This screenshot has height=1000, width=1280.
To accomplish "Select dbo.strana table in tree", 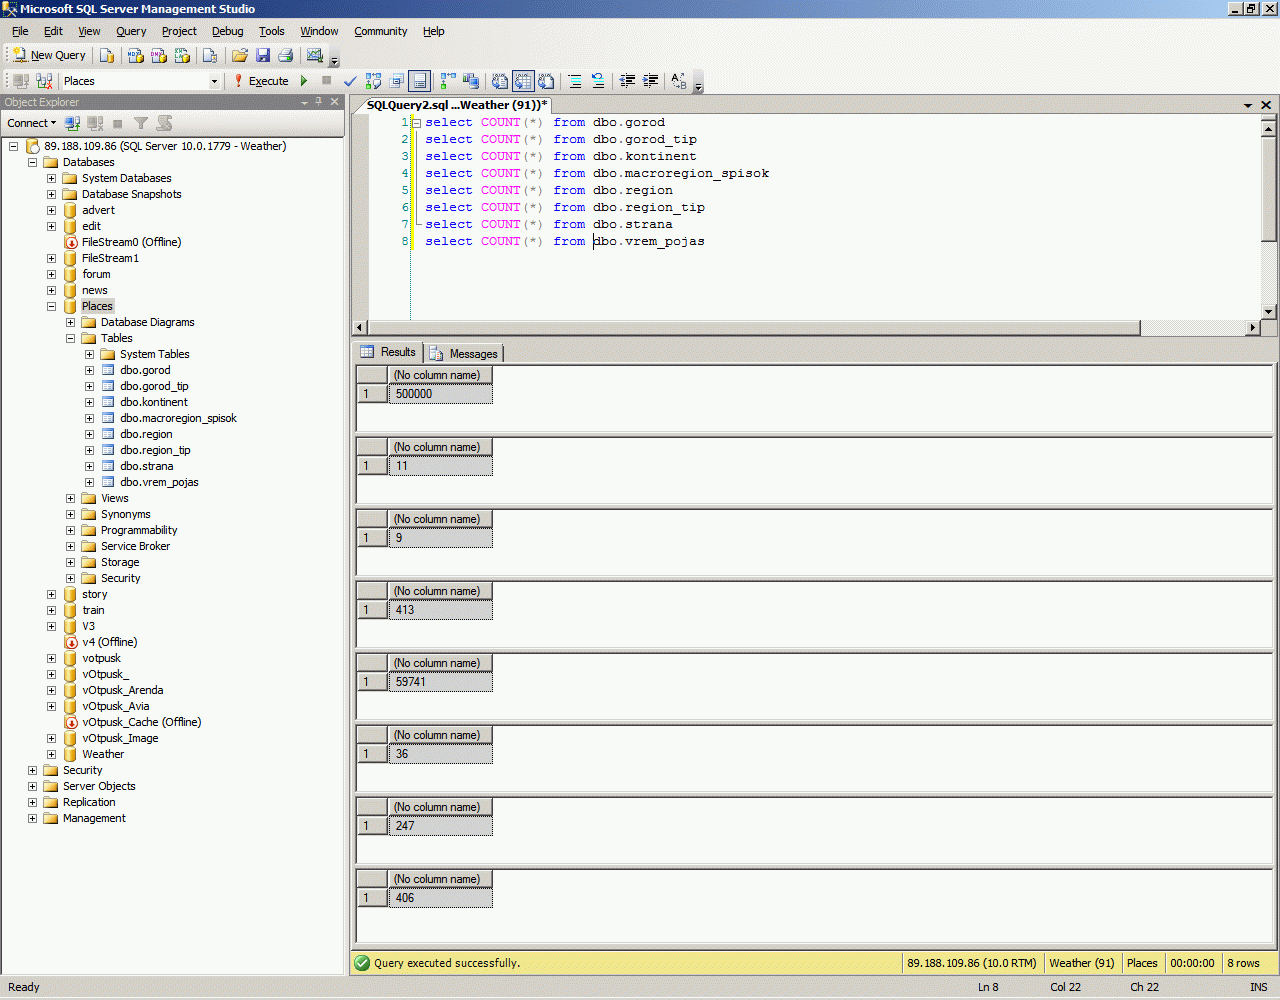I will 147,466.
